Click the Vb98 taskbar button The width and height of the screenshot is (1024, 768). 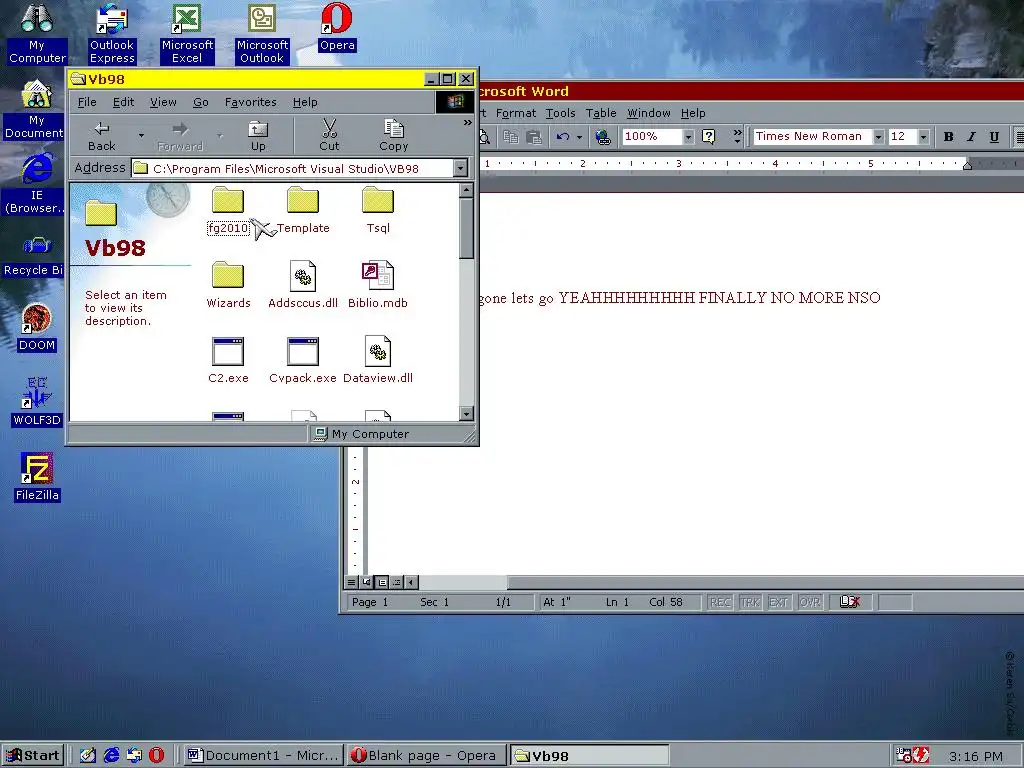589,756
